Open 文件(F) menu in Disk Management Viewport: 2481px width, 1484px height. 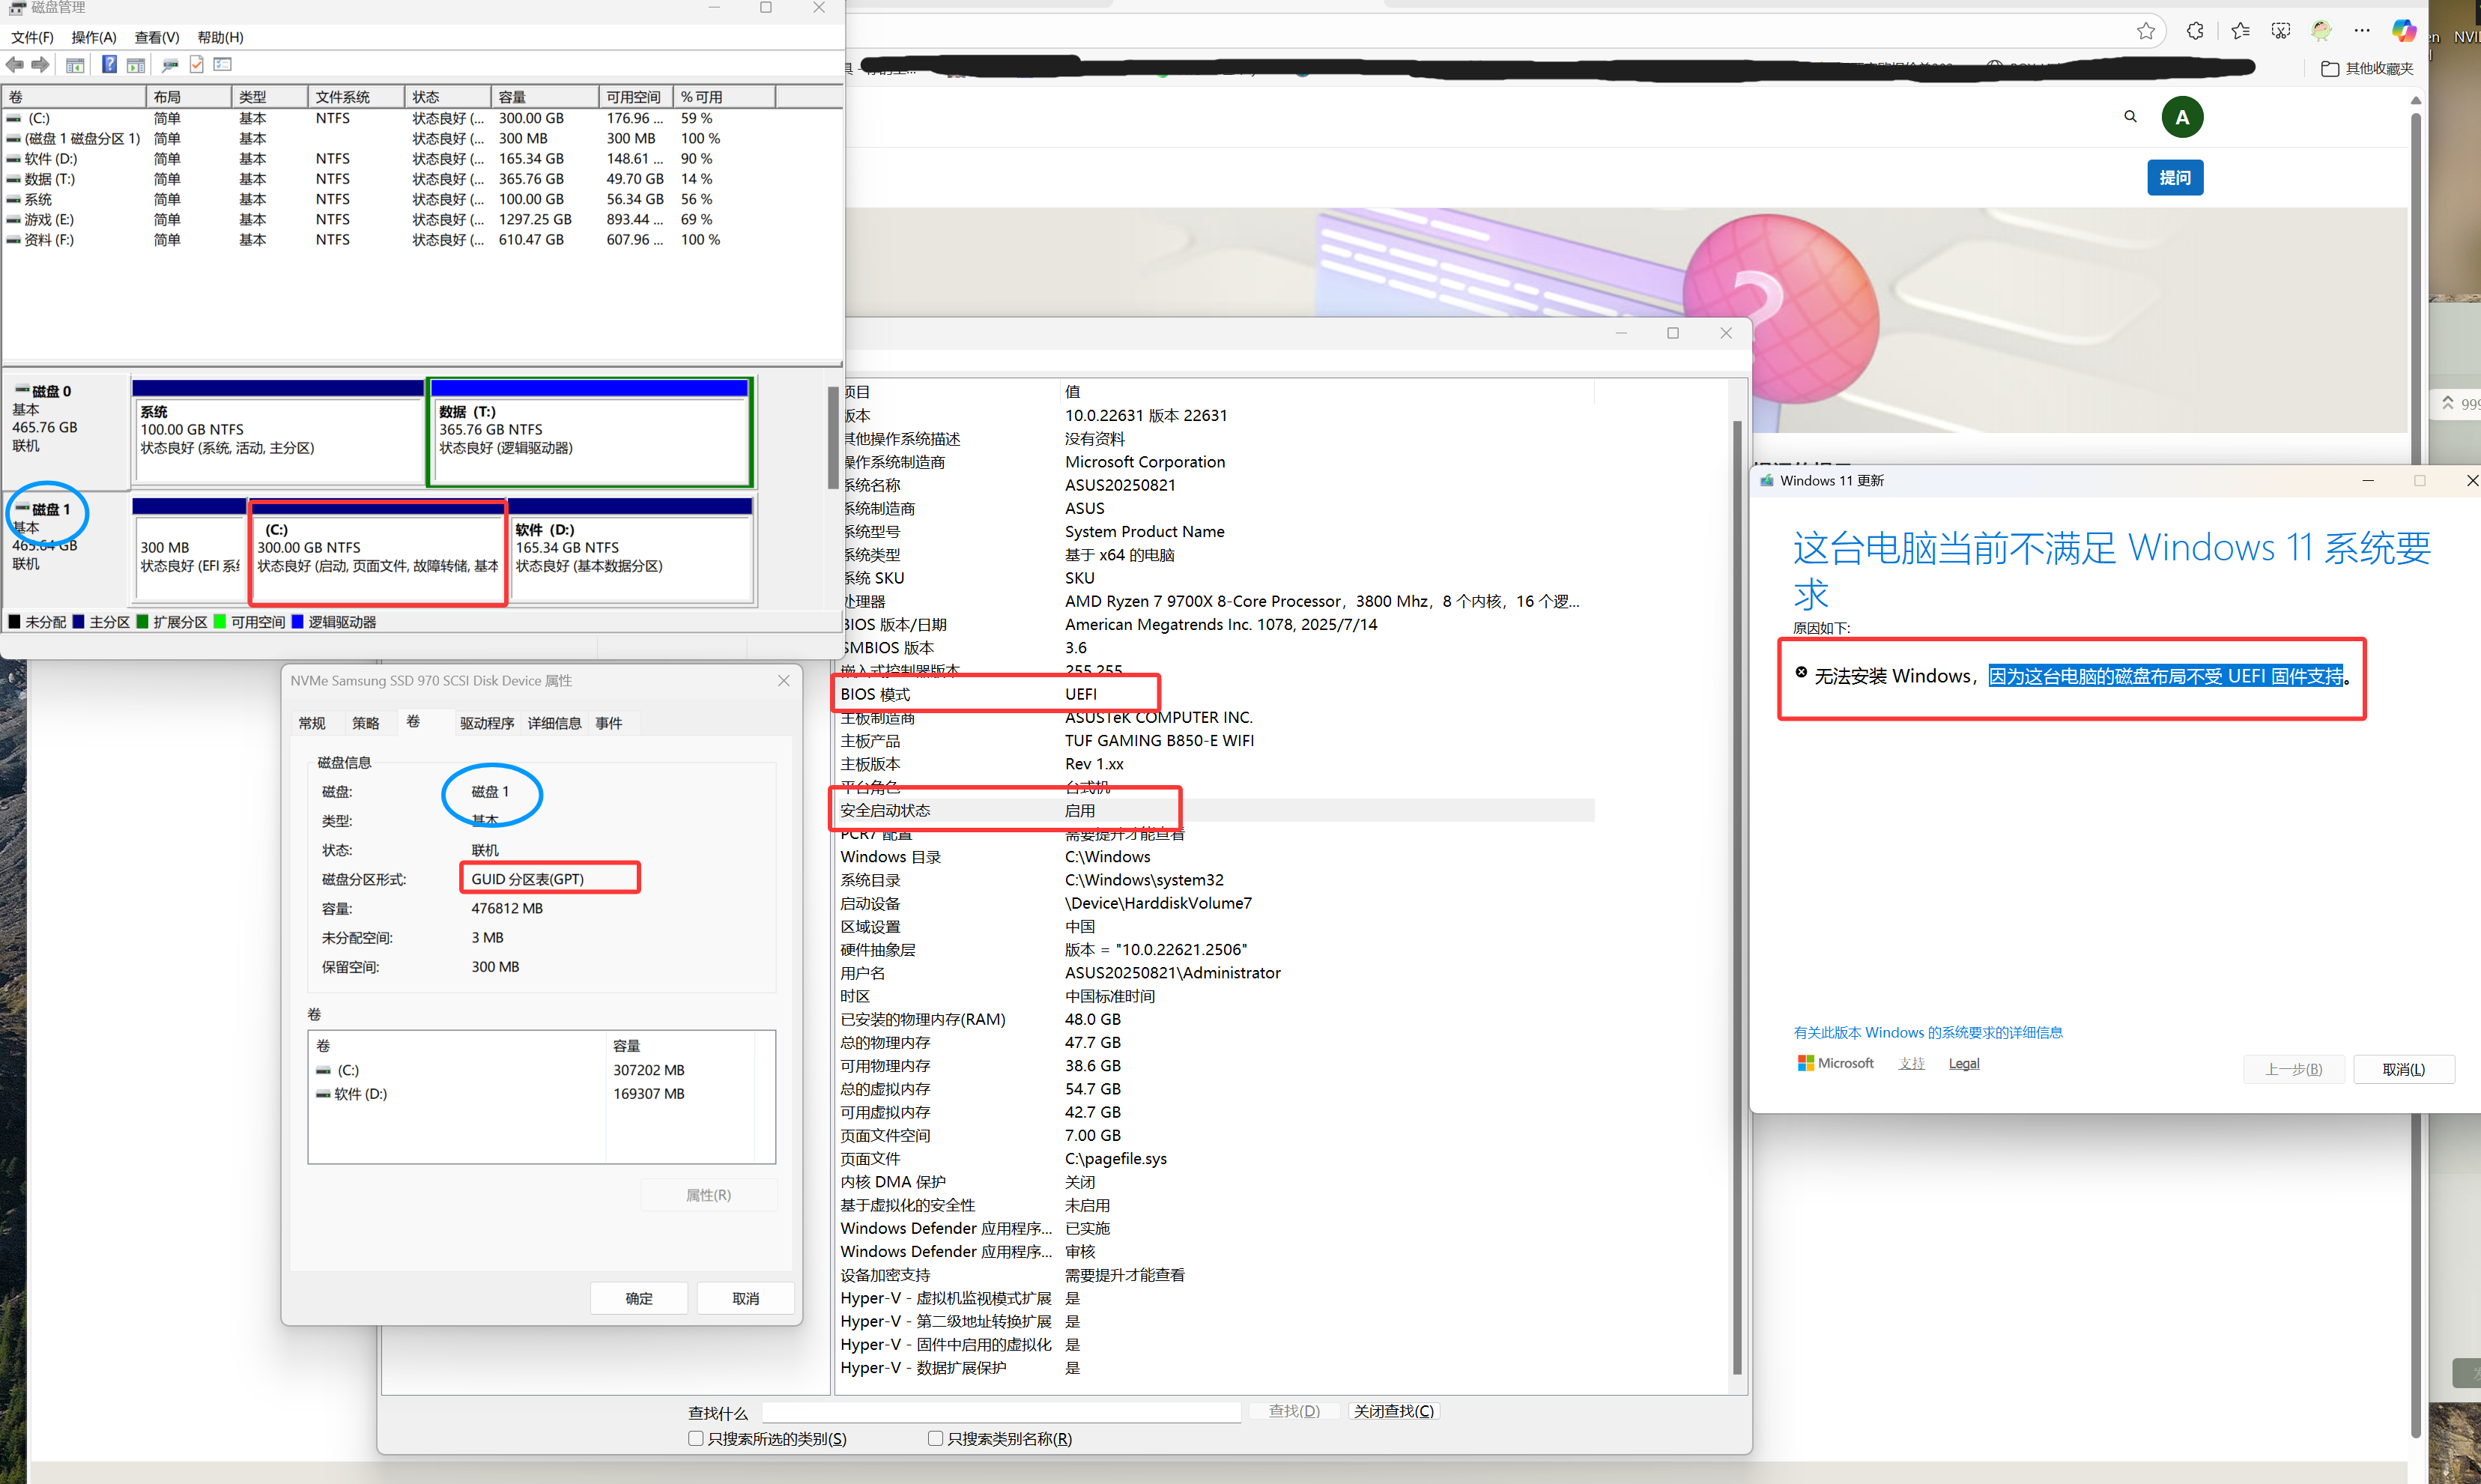tap(32, 37)
